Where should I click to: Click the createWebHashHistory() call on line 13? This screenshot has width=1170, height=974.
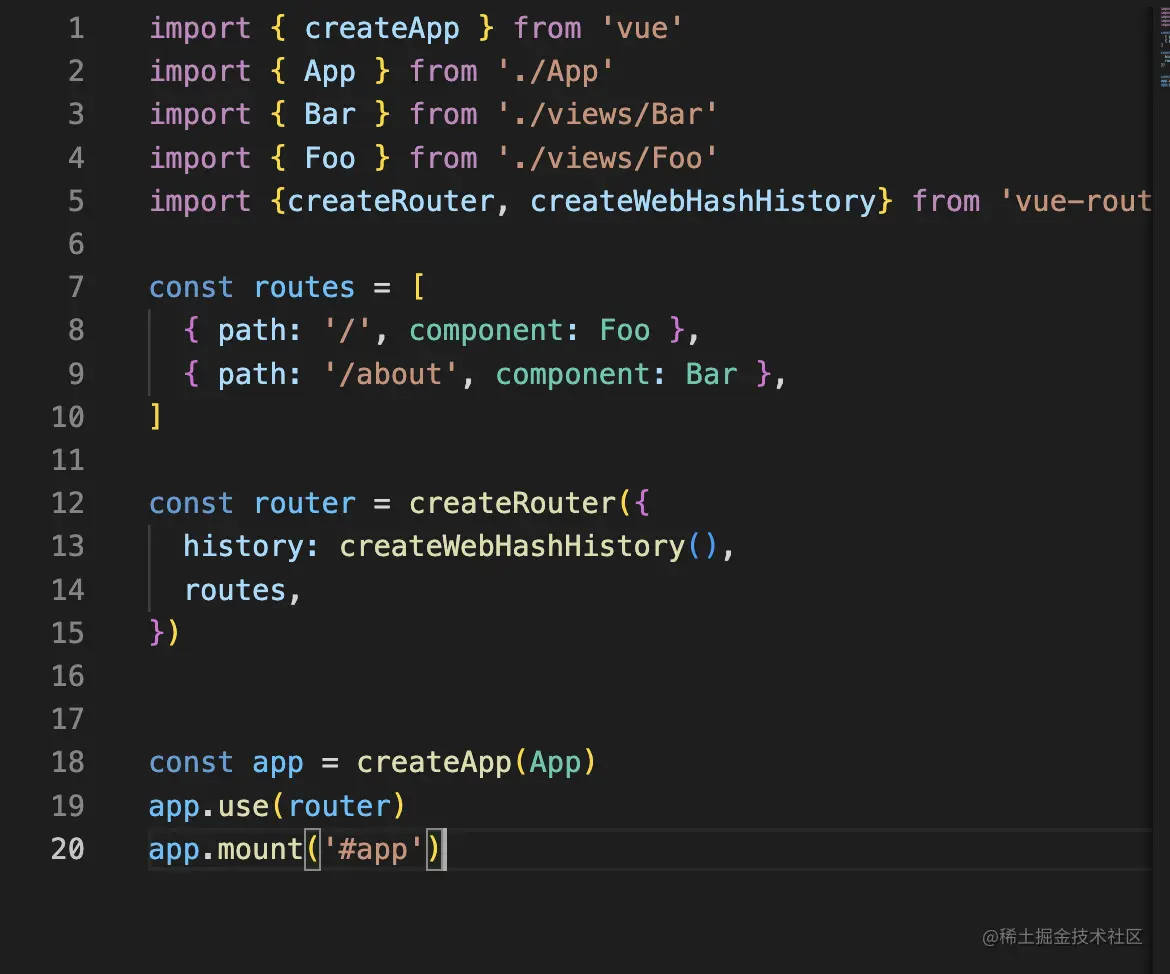pos(528,546)
